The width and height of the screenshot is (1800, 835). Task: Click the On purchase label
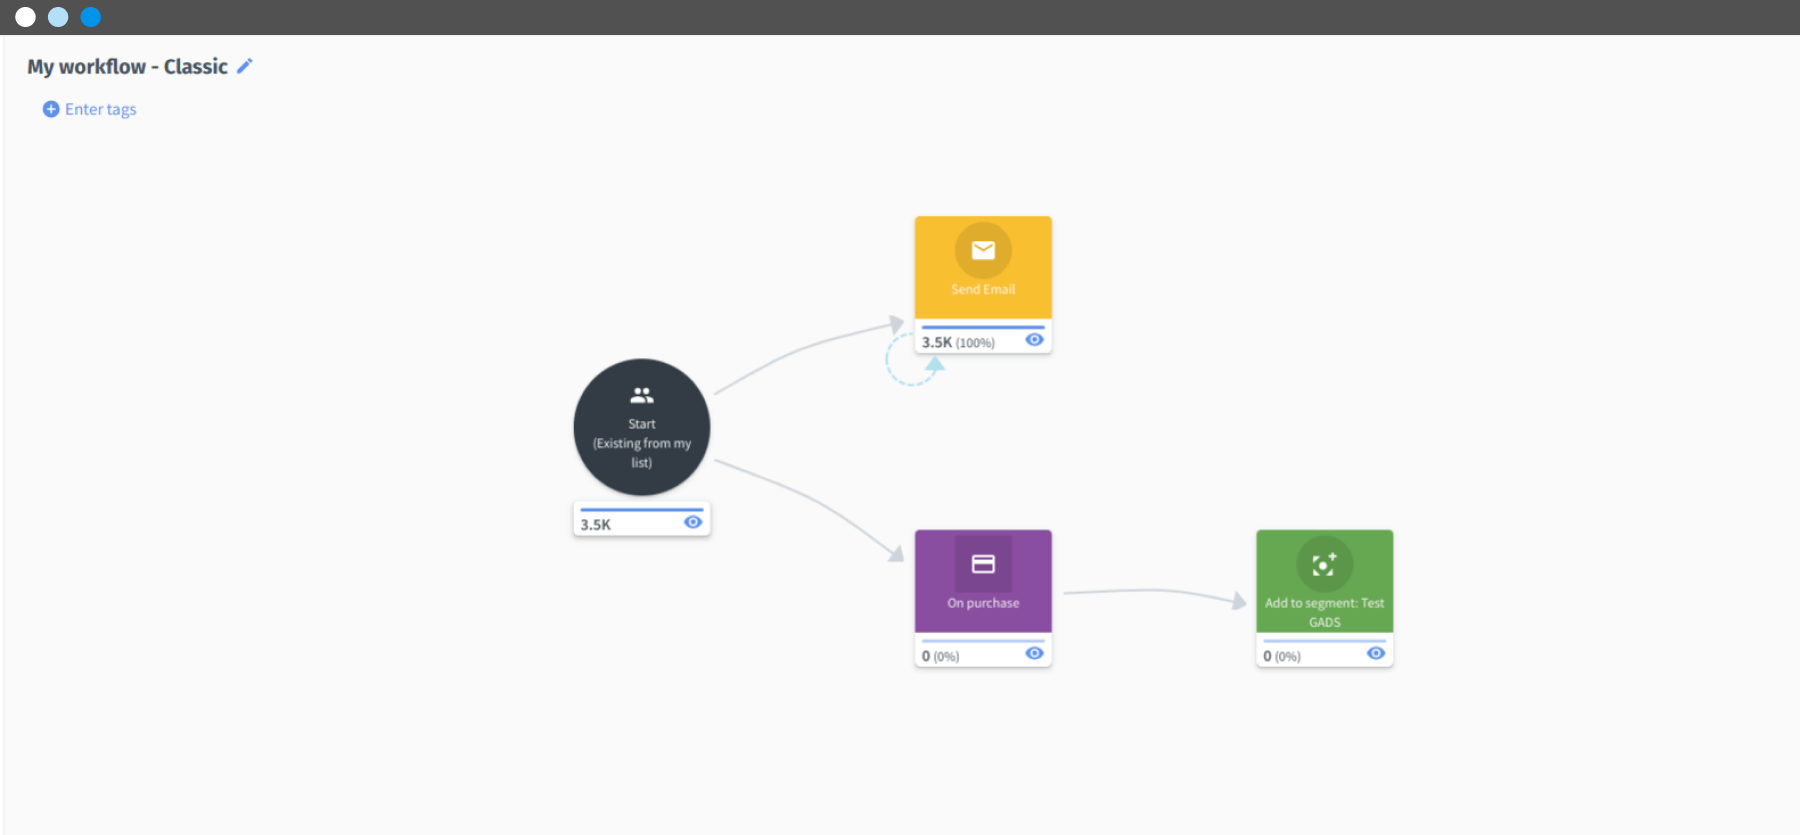coord(983,603)
